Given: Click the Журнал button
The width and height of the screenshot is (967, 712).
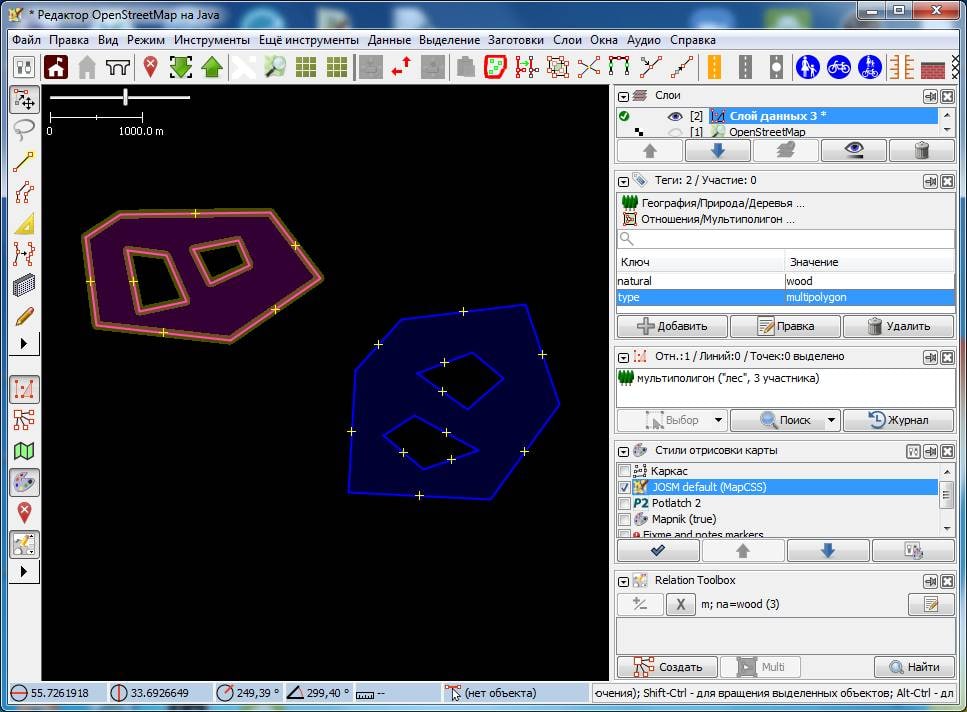Looking at the screenshot, I should click(x=899, y=420).
